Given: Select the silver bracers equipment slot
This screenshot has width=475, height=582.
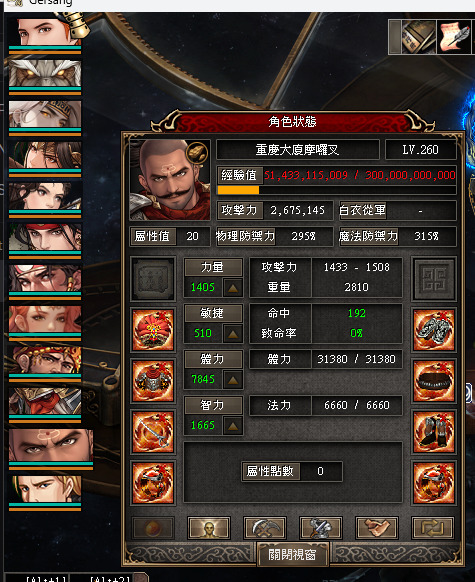Looking at the screenshot, I should click(x=434, y=330).
